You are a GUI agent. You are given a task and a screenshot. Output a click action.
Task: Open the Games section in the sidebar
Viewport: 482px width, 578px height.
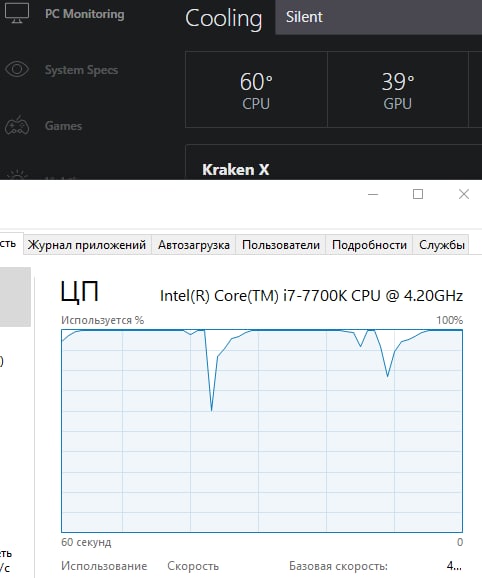[63, 126]
